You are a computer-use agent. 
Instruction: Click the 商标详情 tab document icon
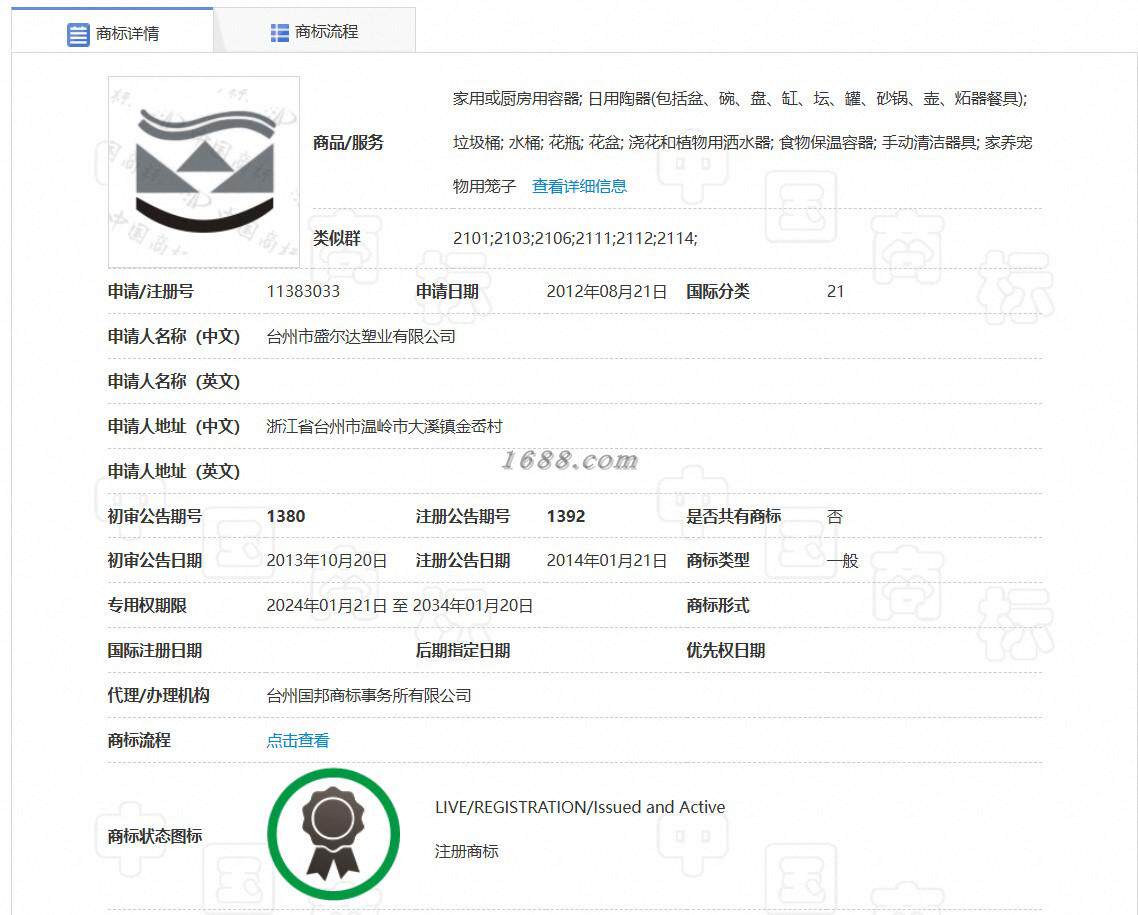click(x=78, y=34)
